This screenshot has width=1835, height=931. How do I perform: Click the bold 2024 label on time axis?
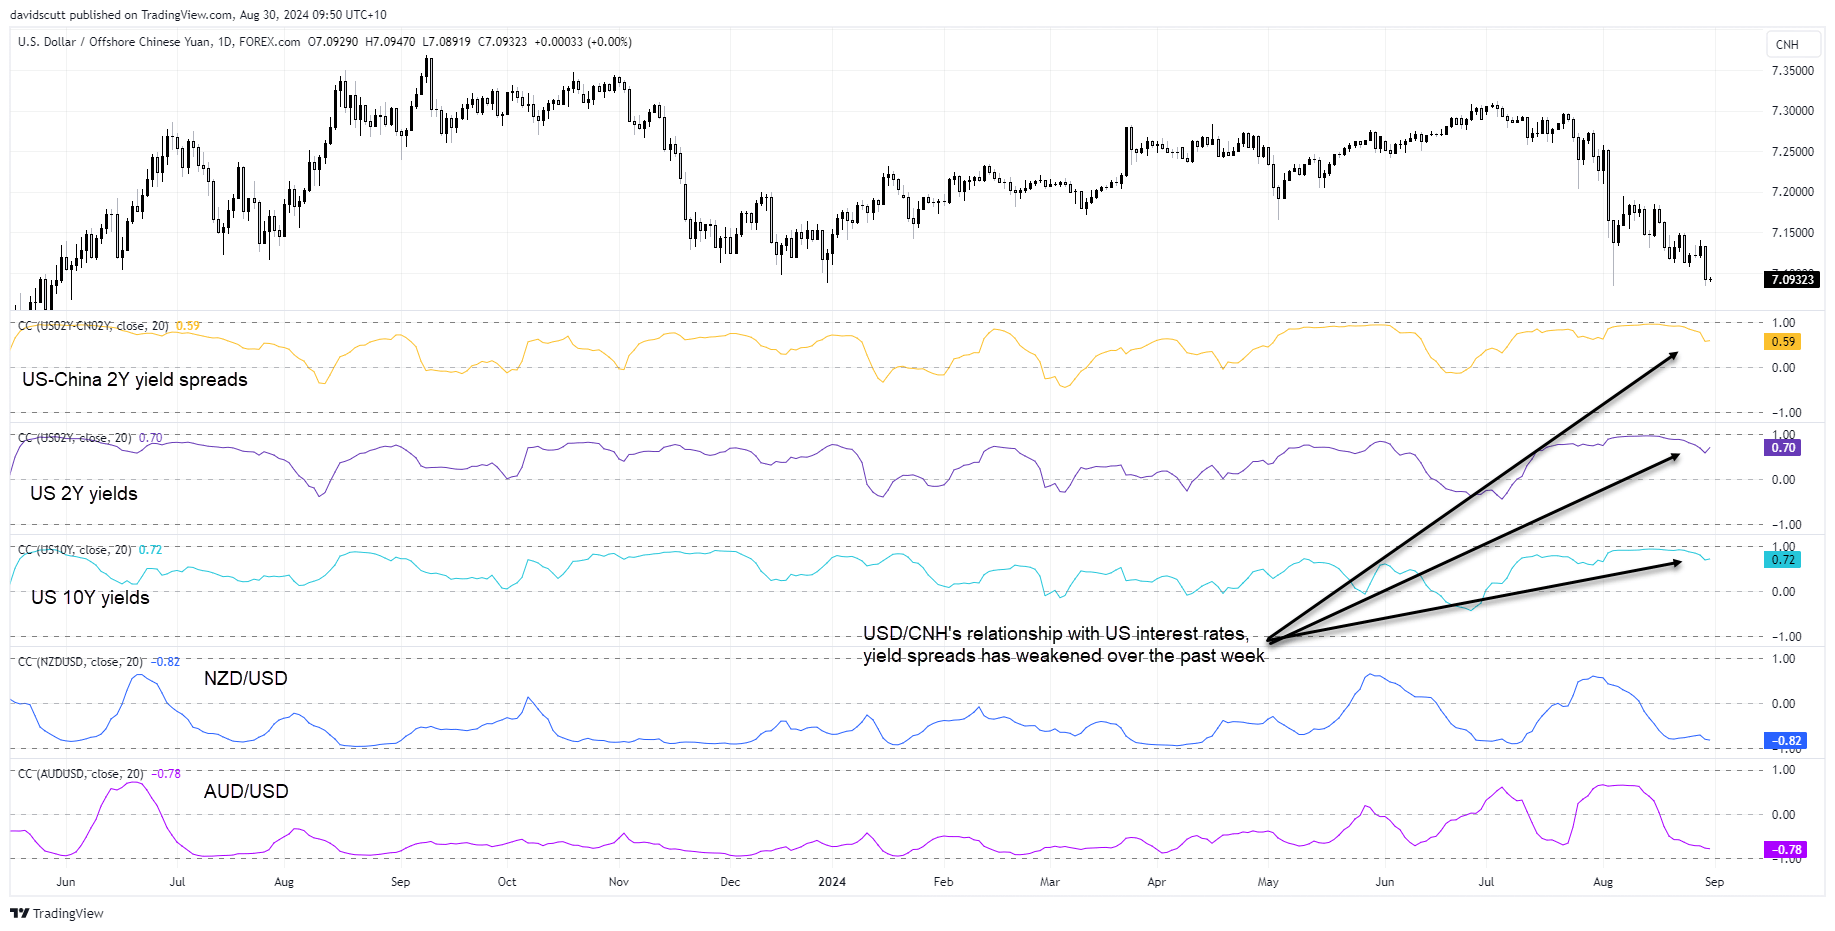[x=832, y=882]
